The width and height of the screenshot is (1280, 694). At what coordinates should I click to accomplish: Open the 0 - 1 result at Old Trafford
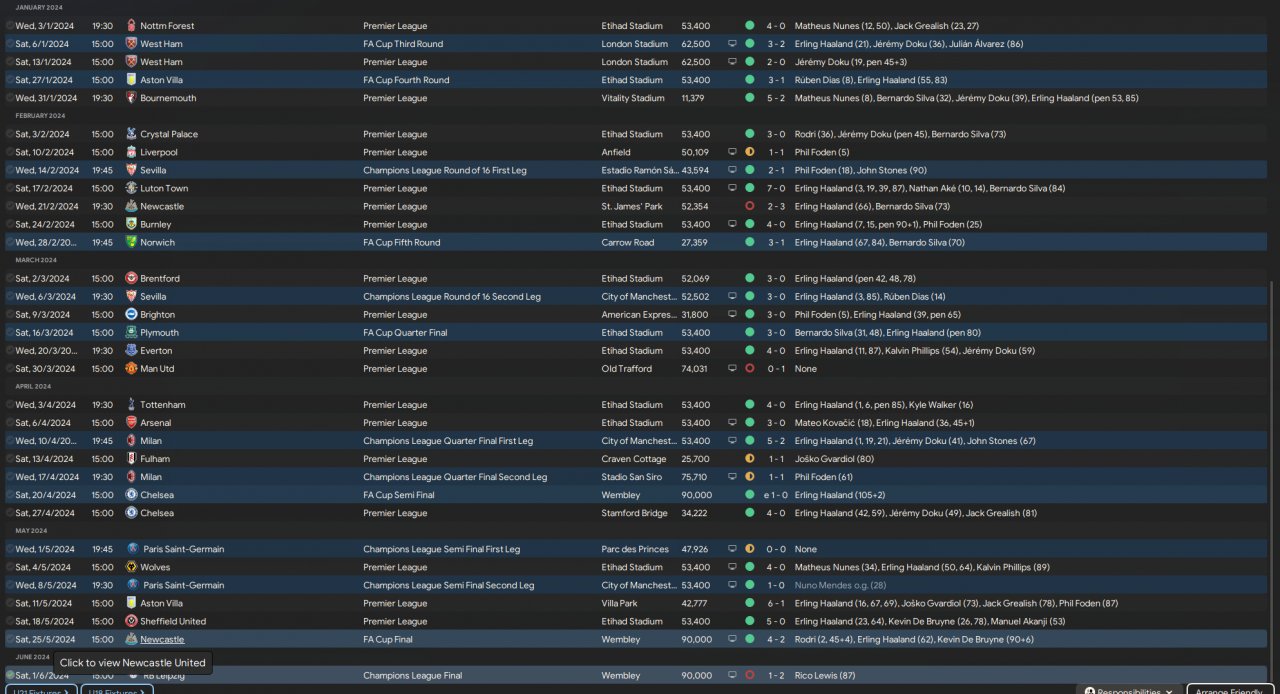point(776,368)
